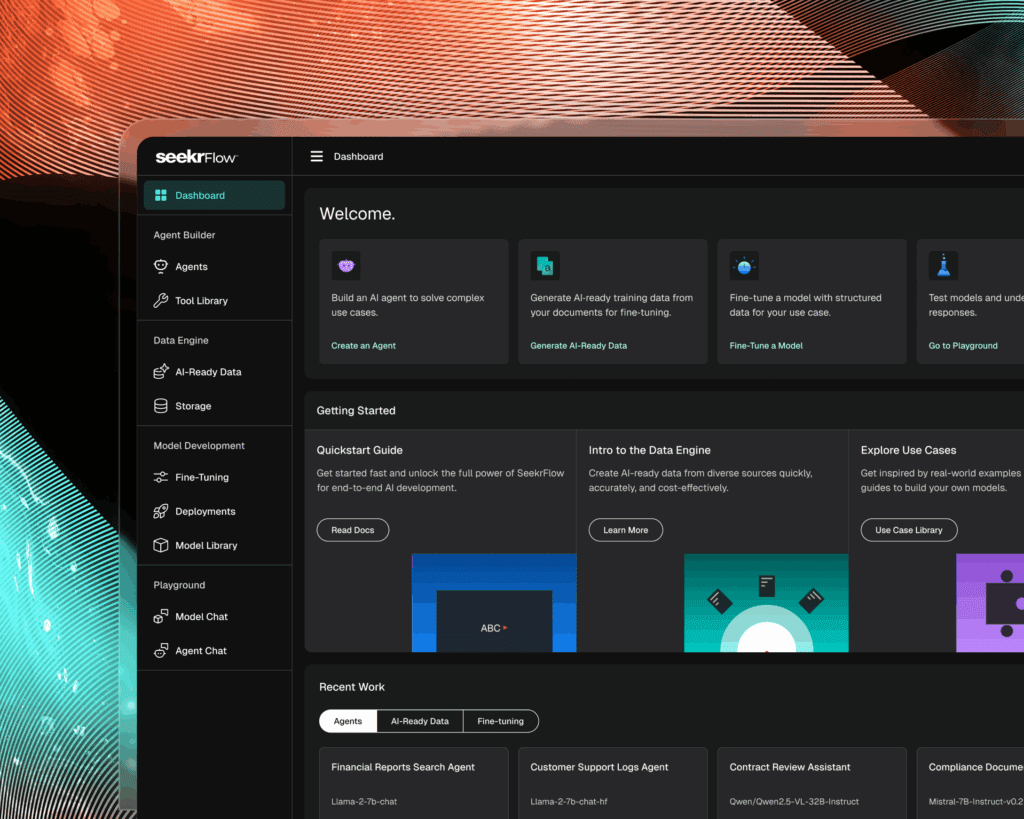Screen dimensions: 1024x819
Task: Switch to the AI-Ready Data tab
Action: [418, 721]
